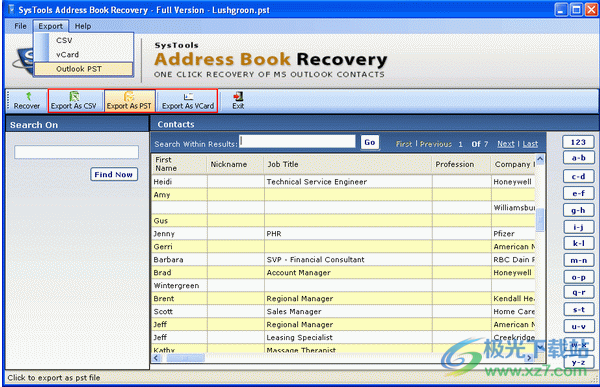Click Sales Manager job title cell

tap(348, 312)
